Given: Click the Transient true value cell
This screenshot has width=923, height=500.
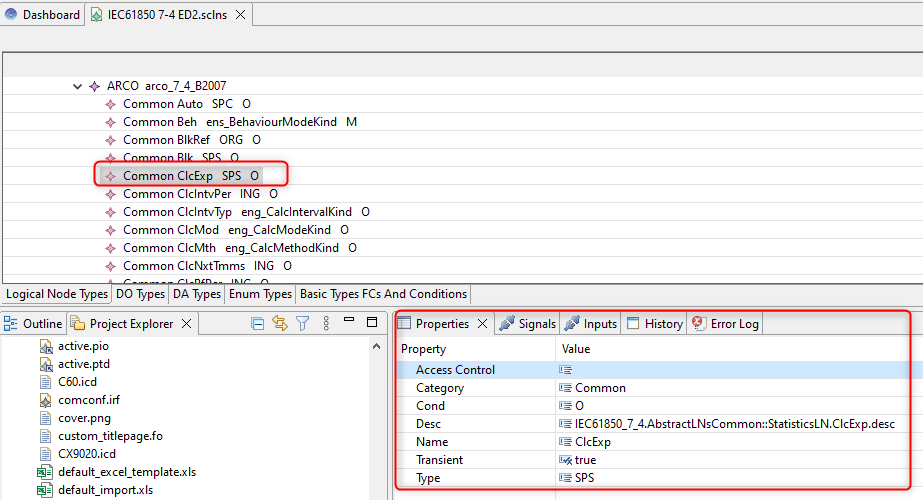Looking at the screenshot, I should coord(585,460).
